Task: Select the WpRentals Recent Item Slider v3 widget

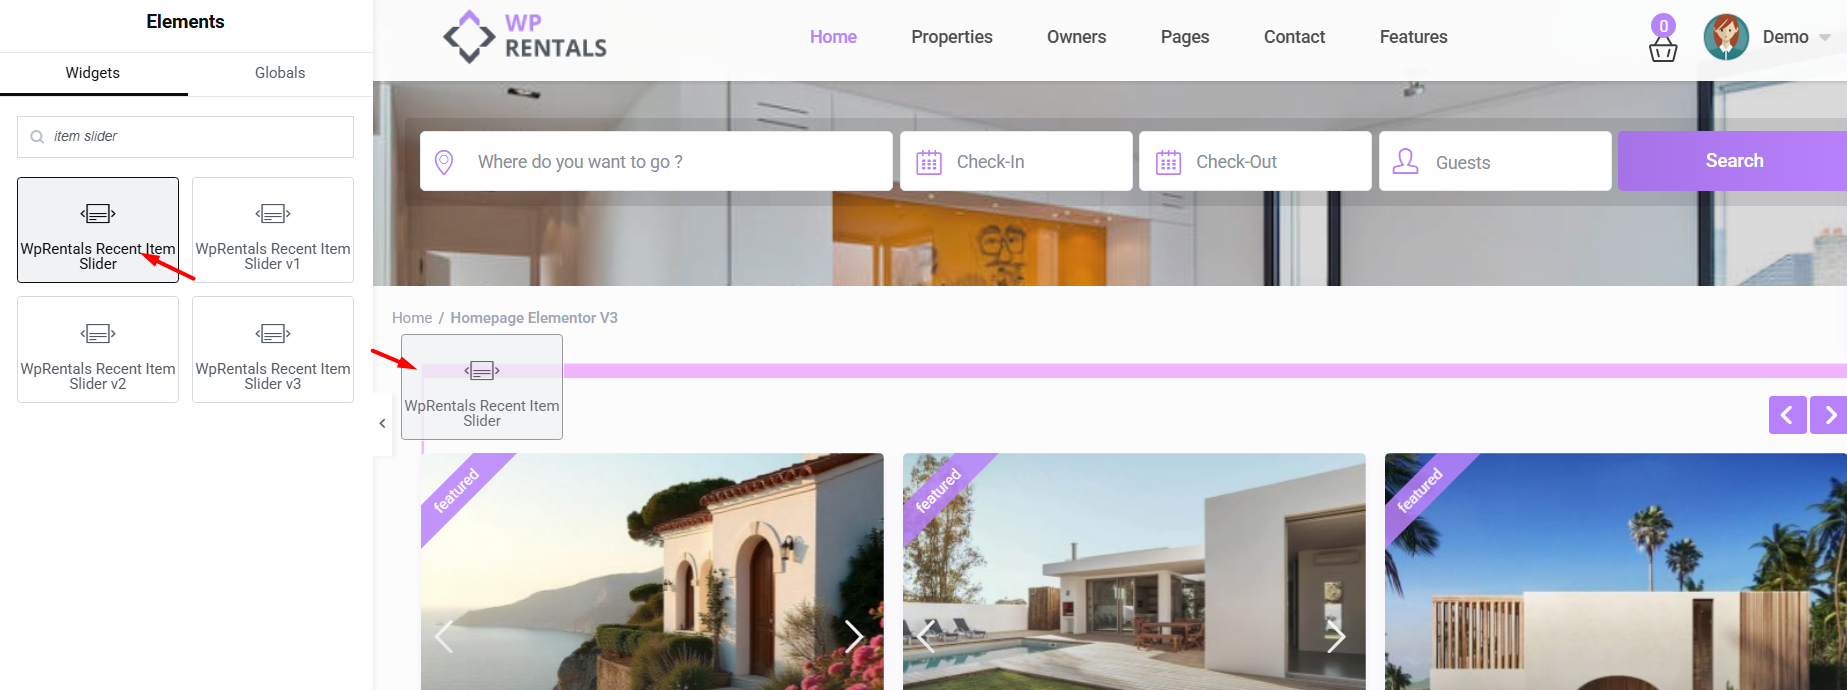Action: pos(273,350)
